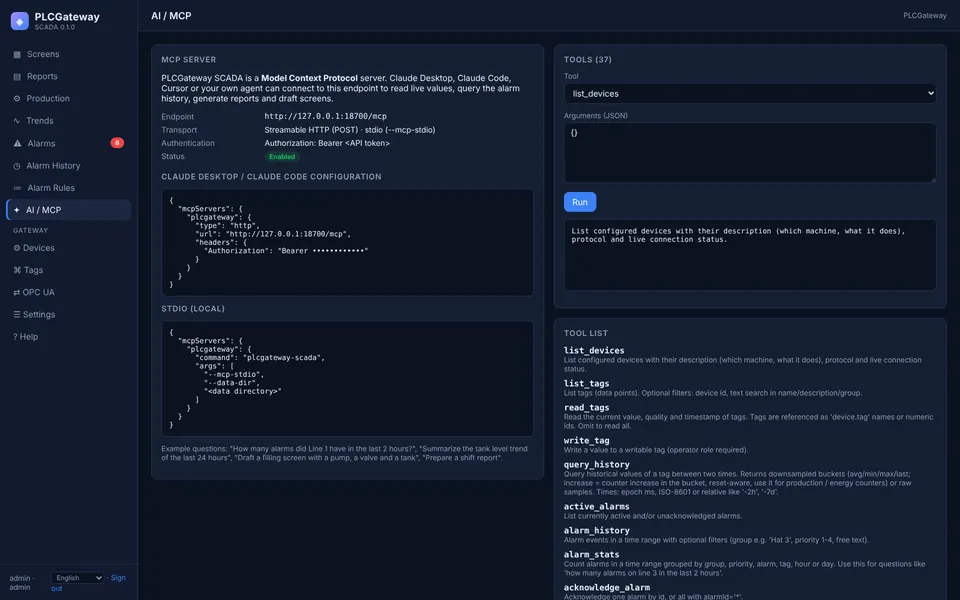Open the Reports page
The width and height of the screenshot is (960, 600).
[x=69, y=76]
